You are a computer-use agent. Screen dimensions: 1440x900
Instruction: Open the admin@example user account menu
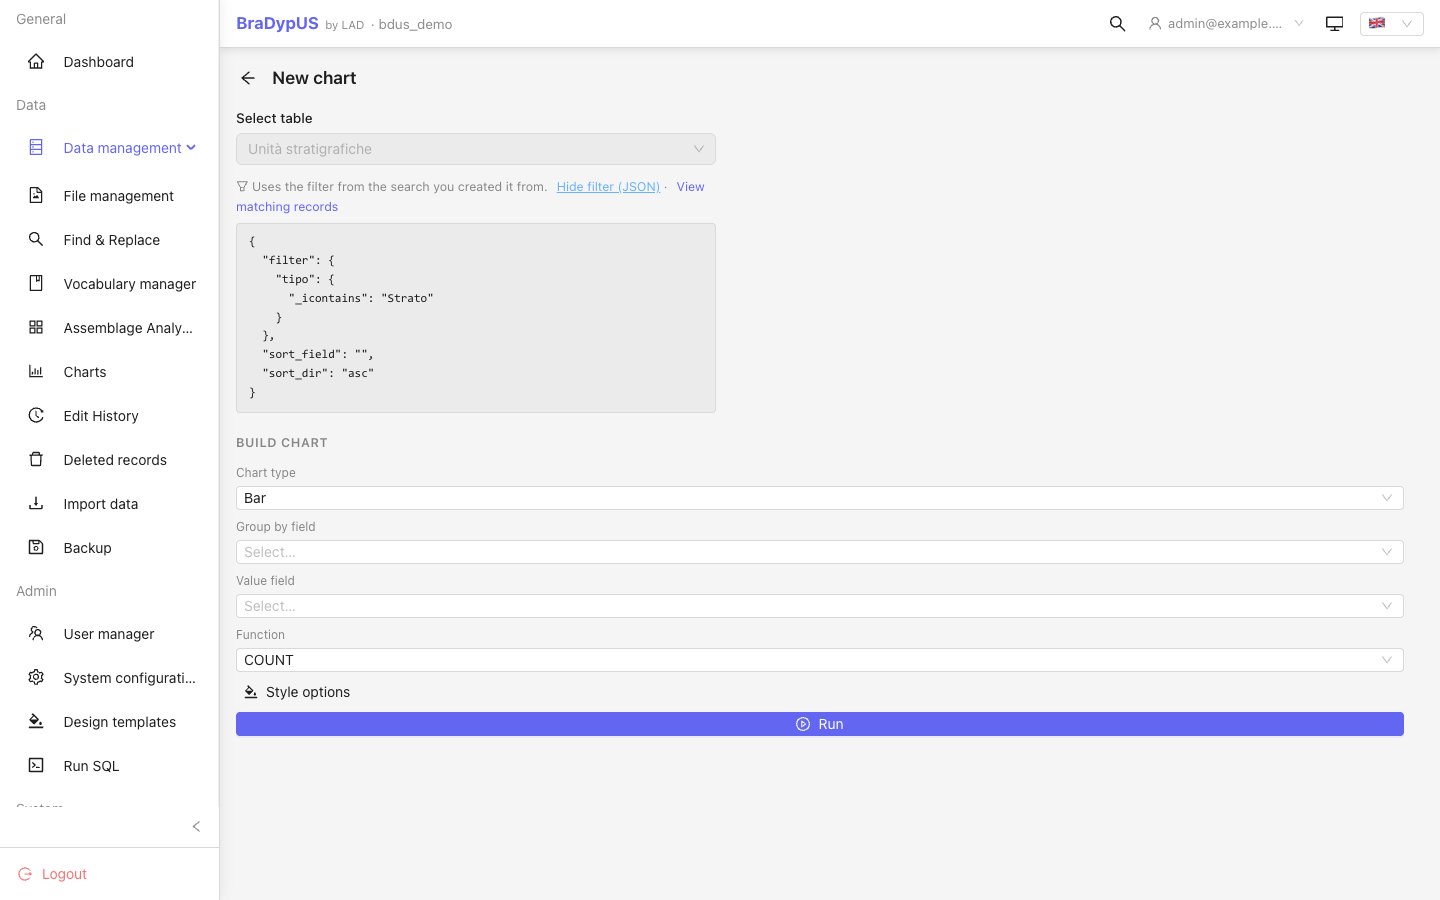pyautogui.click(x=1226, y=24)
